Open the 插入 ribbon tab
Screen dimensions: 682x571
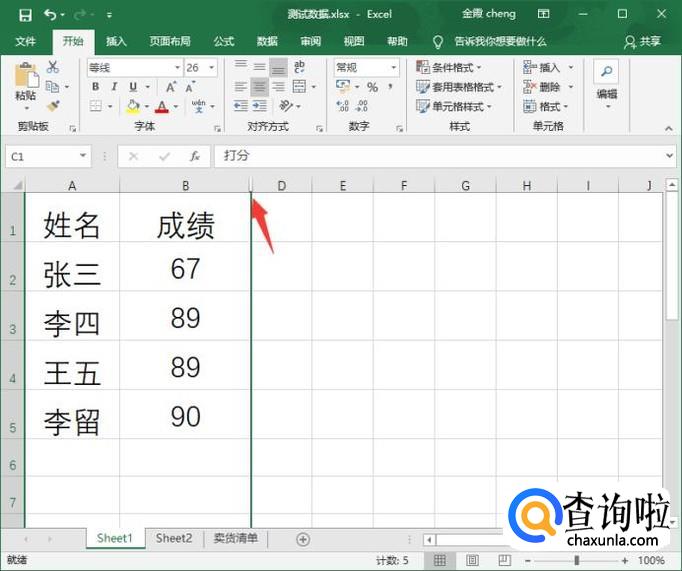tap(116, 41)
